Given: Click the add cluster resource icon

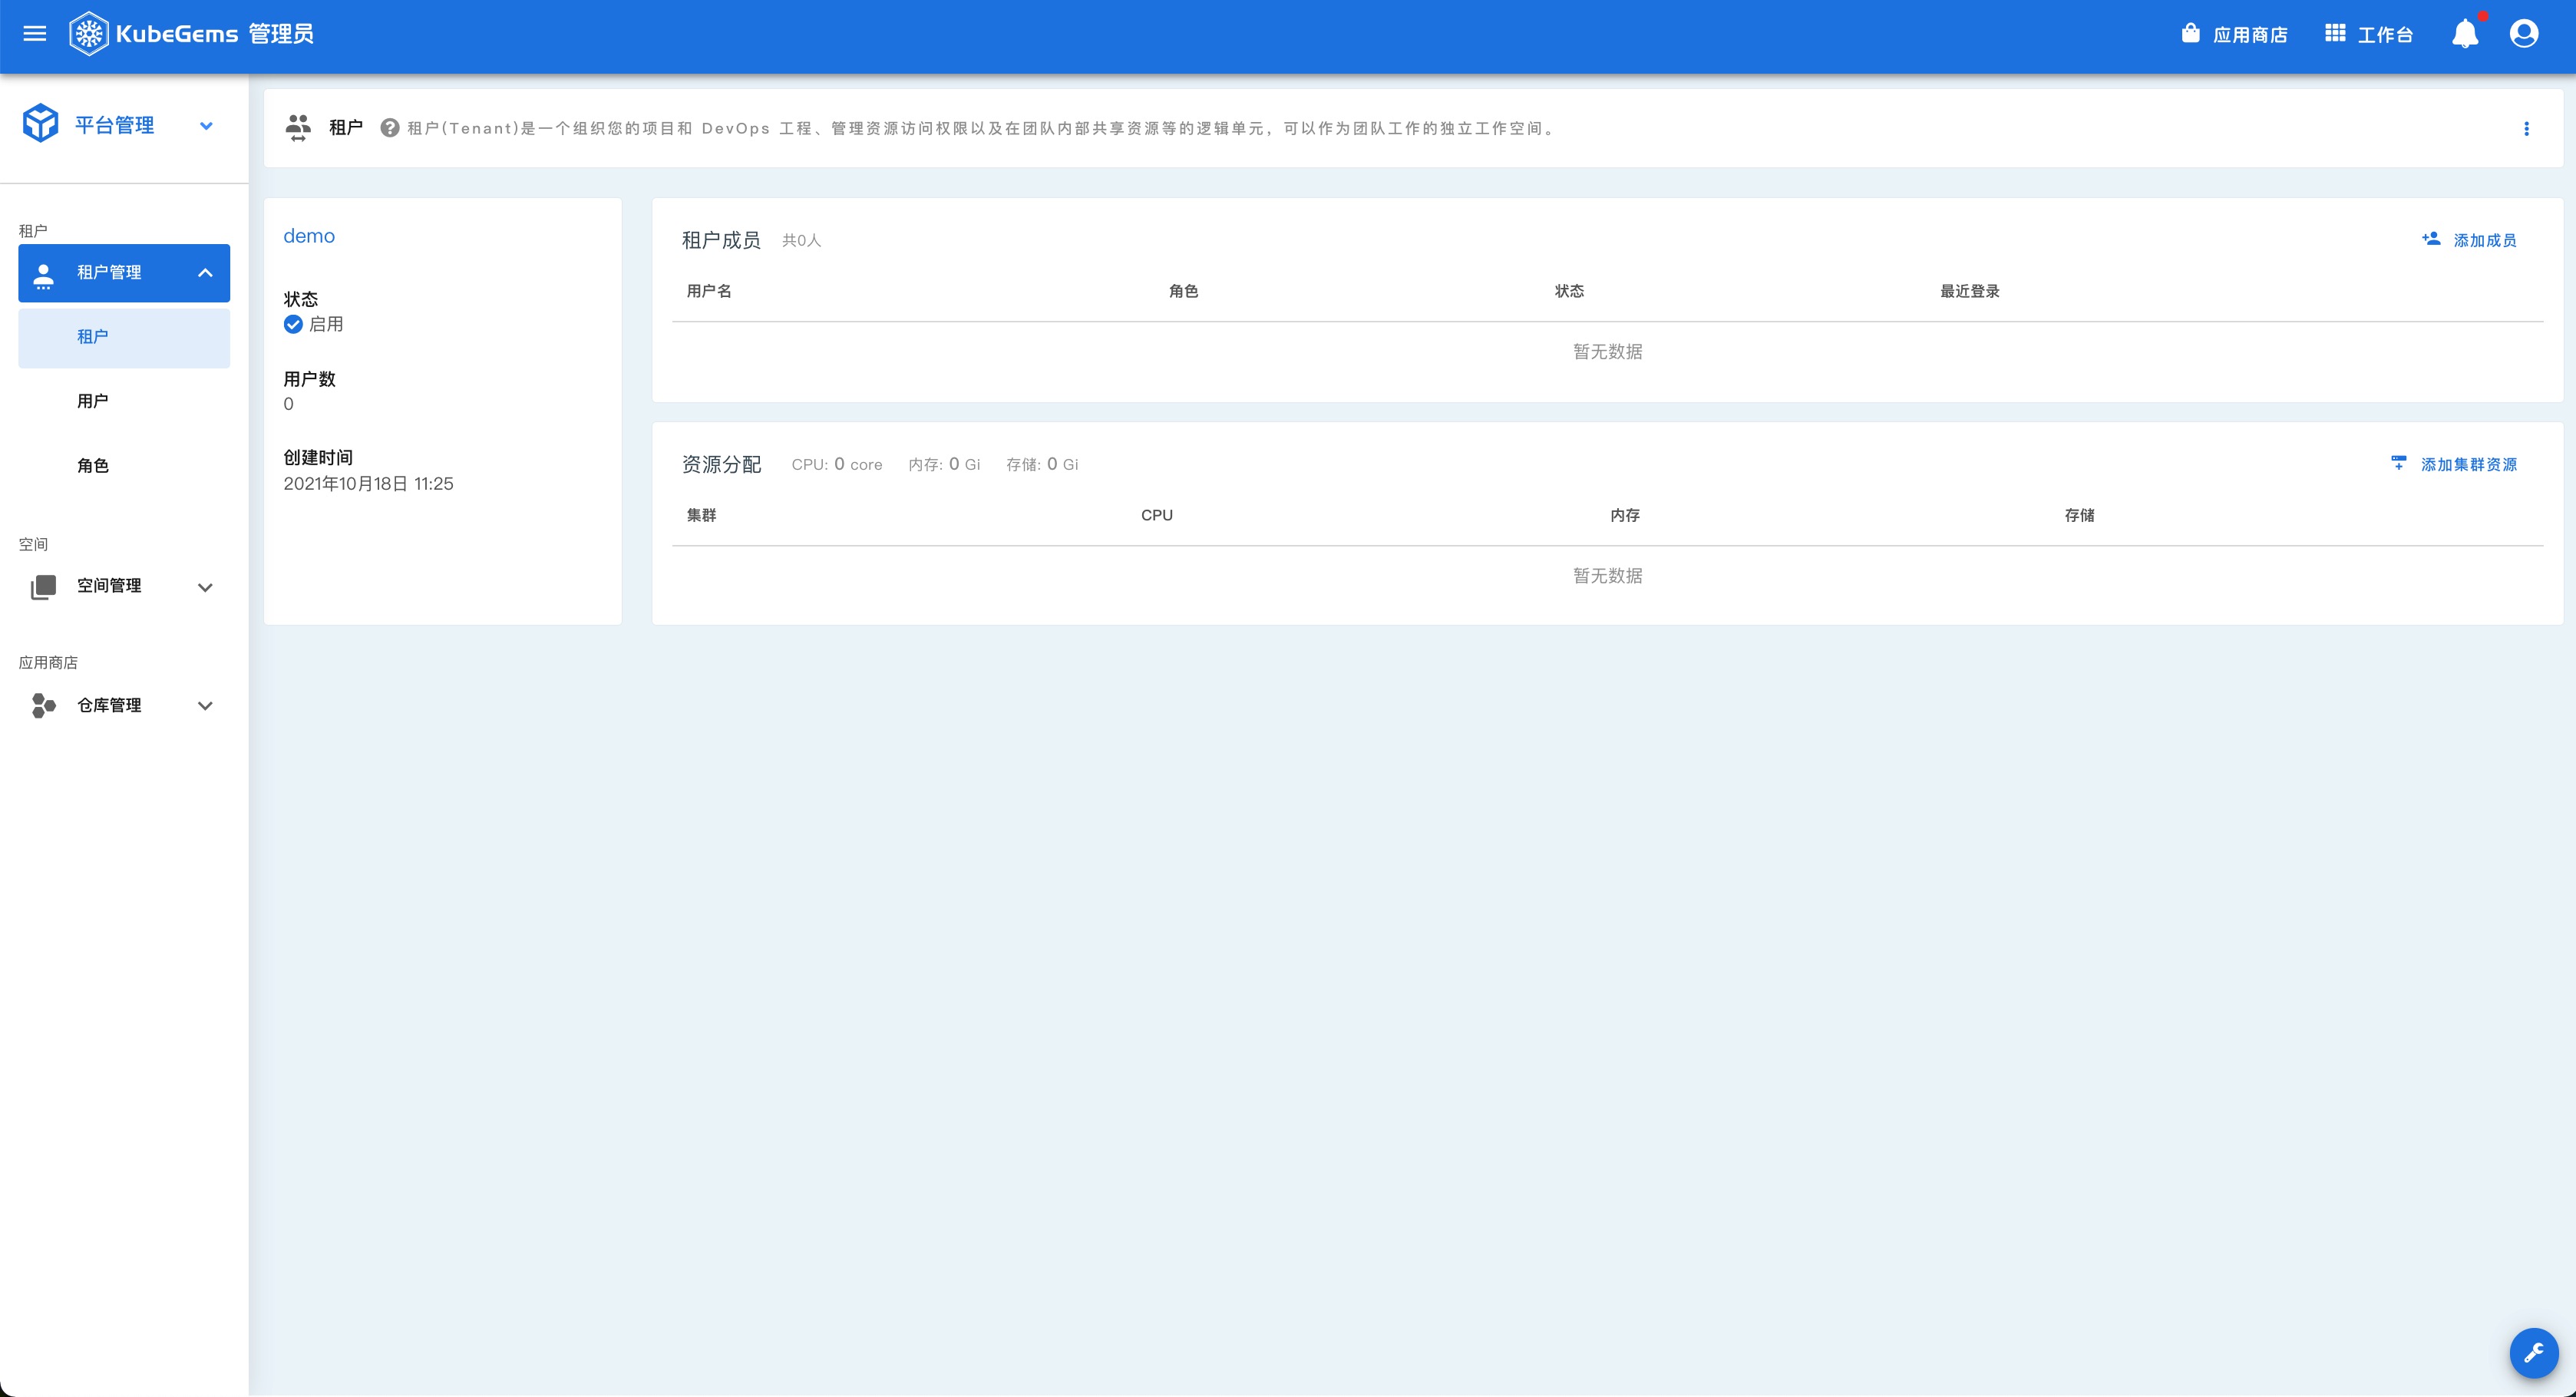Looking at the screenshot, I should pyautogui.click(x=2398, y=463).
